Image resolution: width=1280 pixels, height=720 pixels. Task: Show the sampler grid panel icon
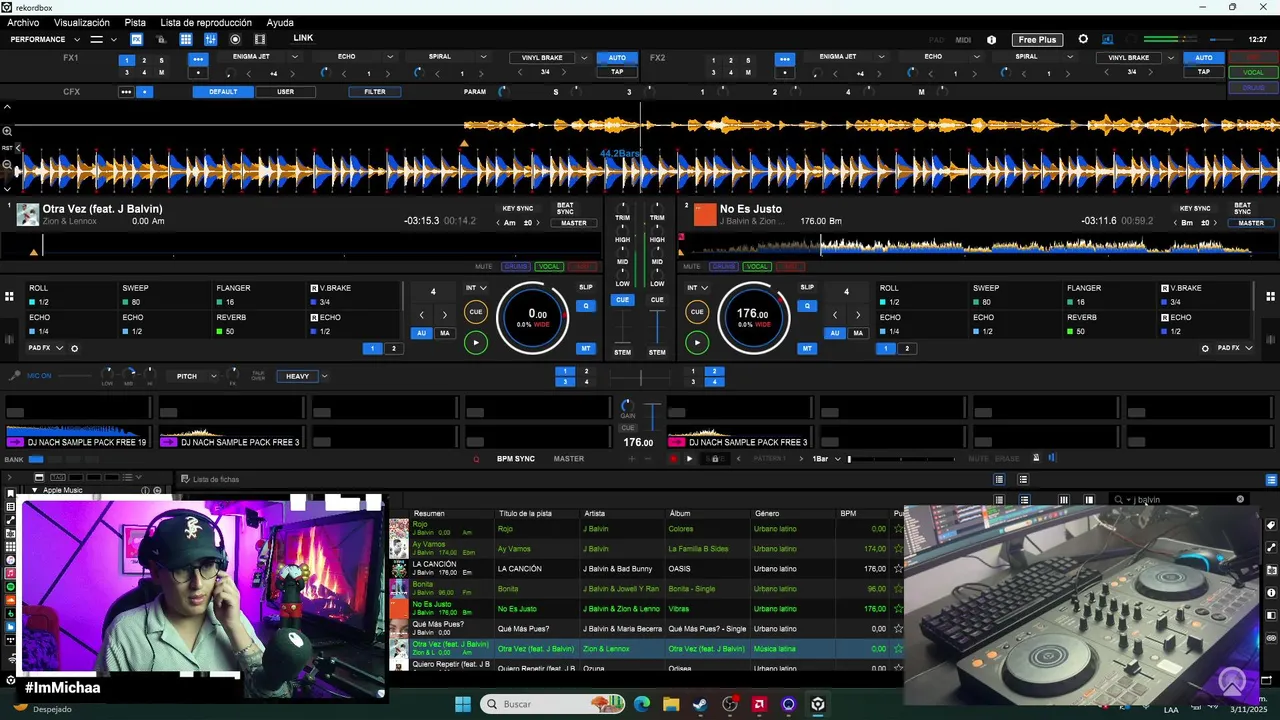(186, 39)
